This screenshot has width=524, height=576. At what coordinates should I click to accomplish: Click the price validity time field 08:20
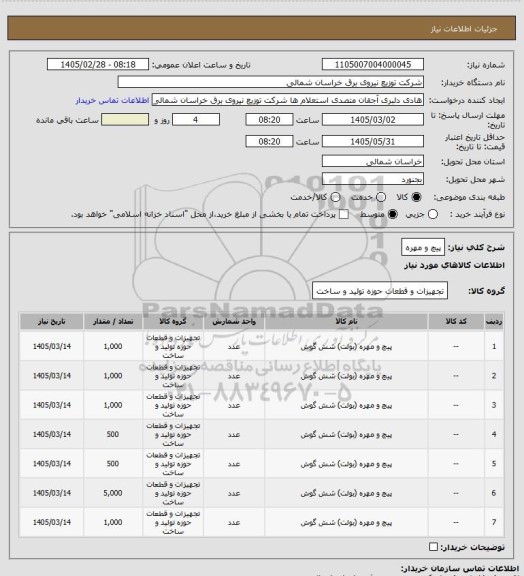tap(269, 141)
